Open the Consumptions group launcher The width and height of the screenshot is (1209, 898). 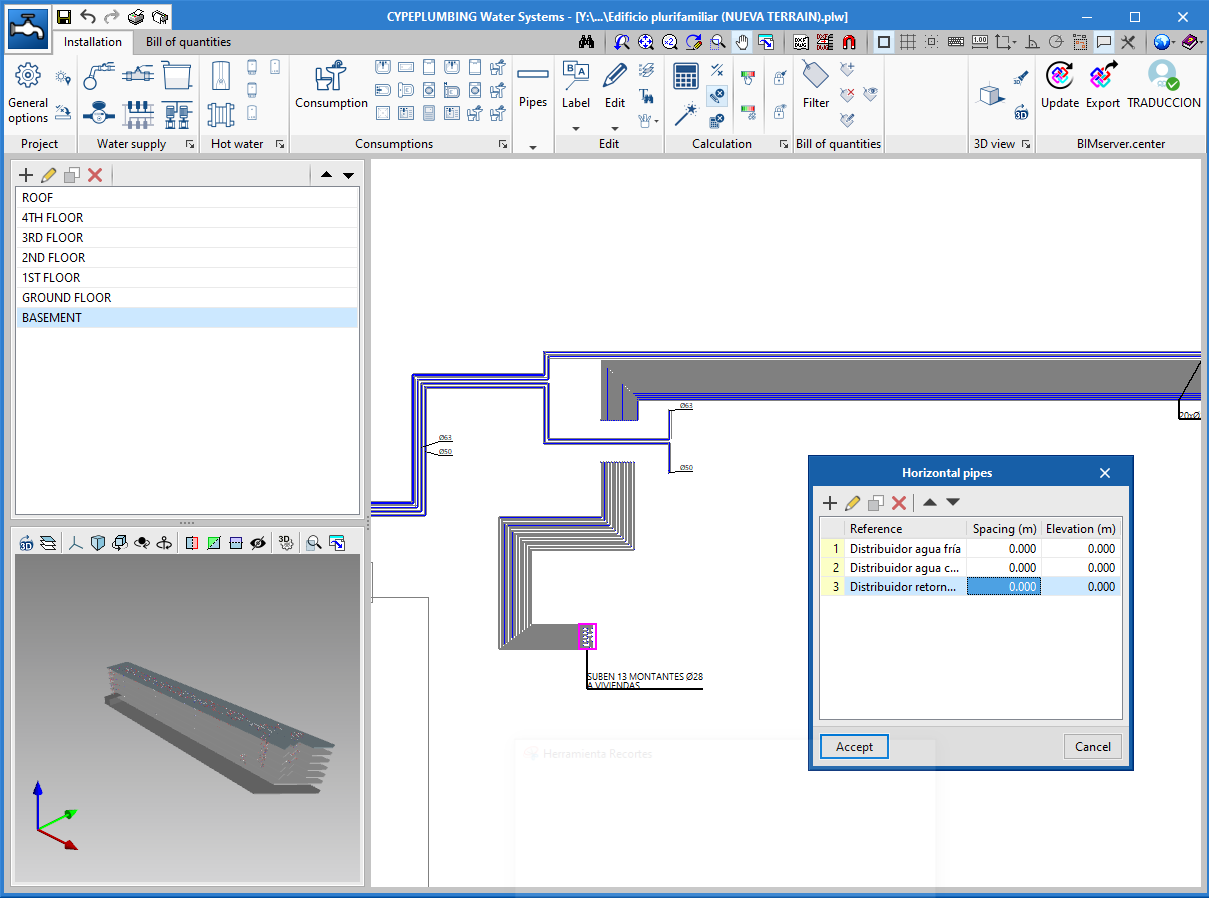coord(503,144)
